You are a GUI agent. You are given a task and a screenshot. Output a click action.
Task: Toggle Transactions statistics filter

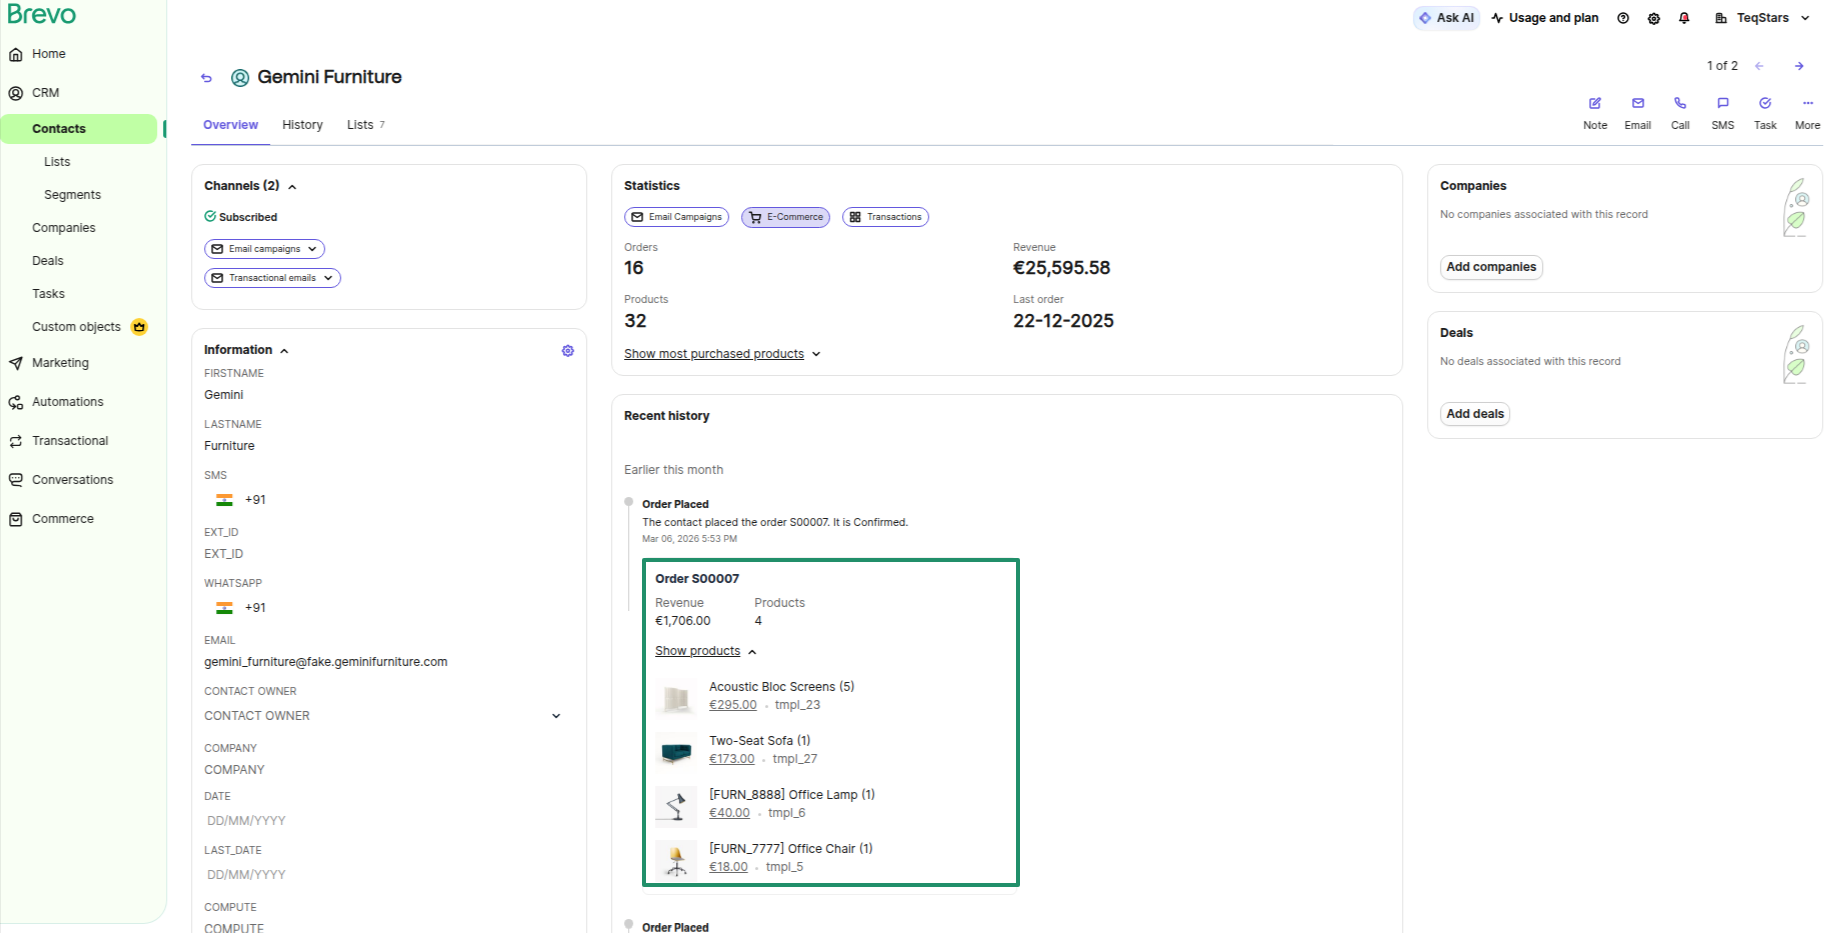click(x=885, y=217)
